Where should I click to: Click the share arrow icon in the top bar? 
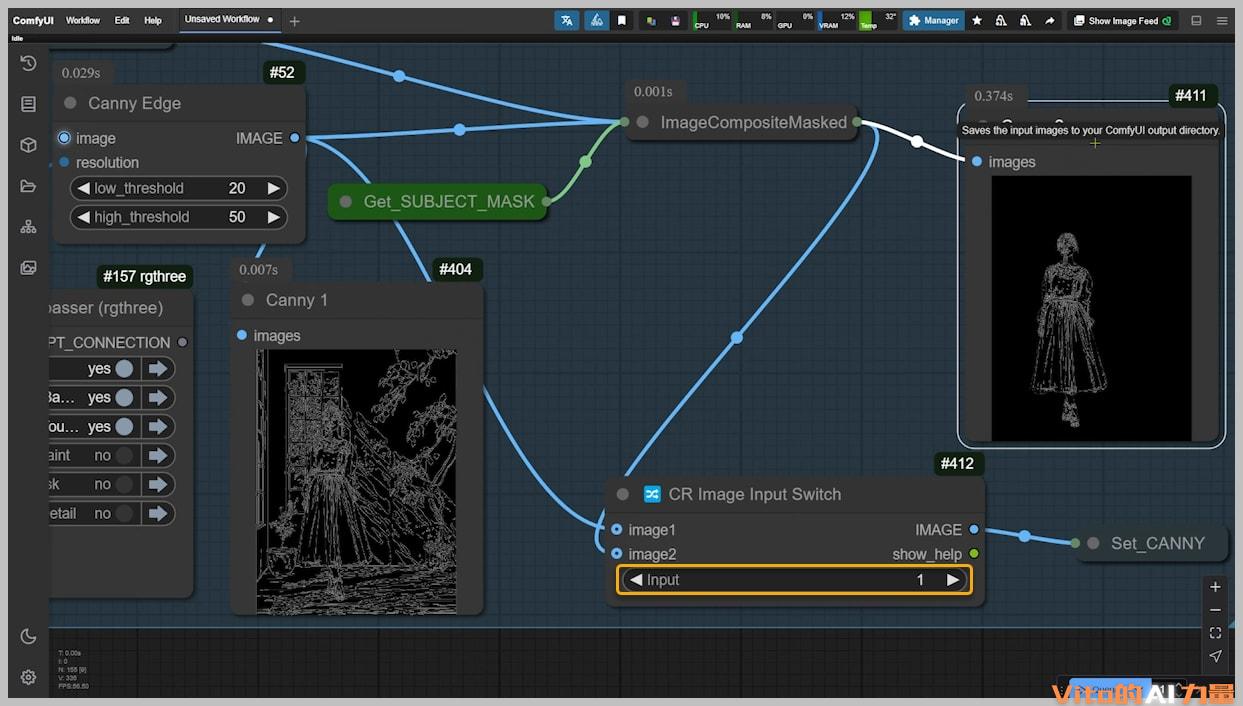1050,20
